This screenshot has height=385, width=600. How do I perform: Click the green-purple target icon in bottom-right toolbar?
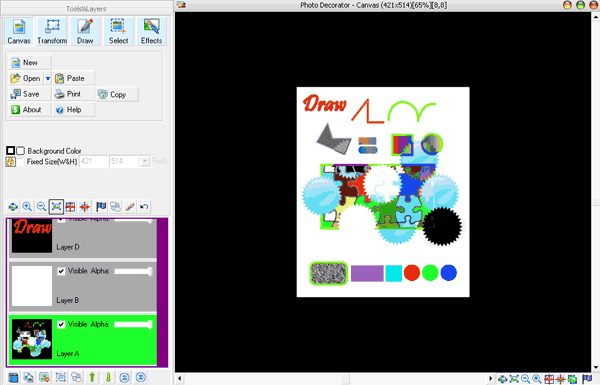[572, 379]
